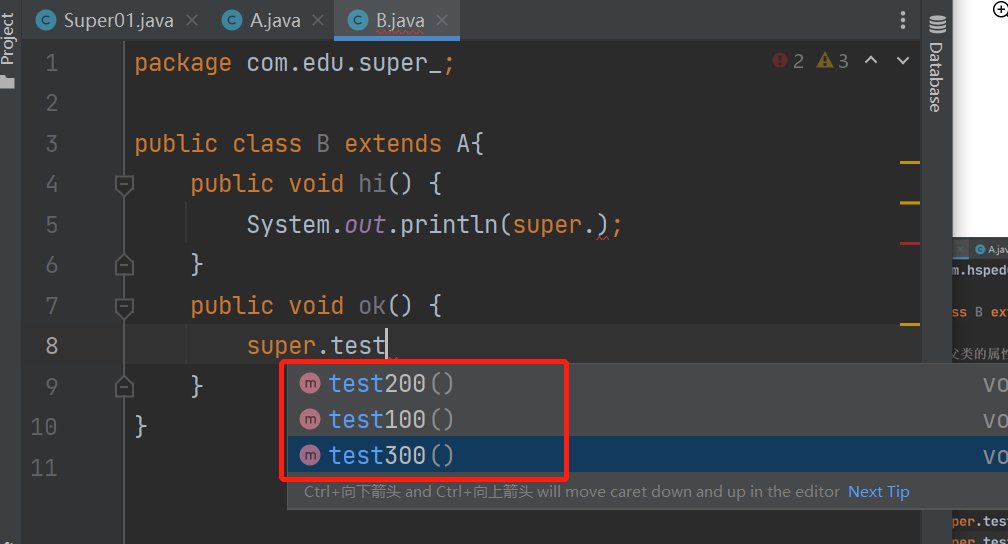Image resolution: width=1008 pixels, height=544 pixels.
Task: Close the B.java editor tab
Action: point(442,20)
